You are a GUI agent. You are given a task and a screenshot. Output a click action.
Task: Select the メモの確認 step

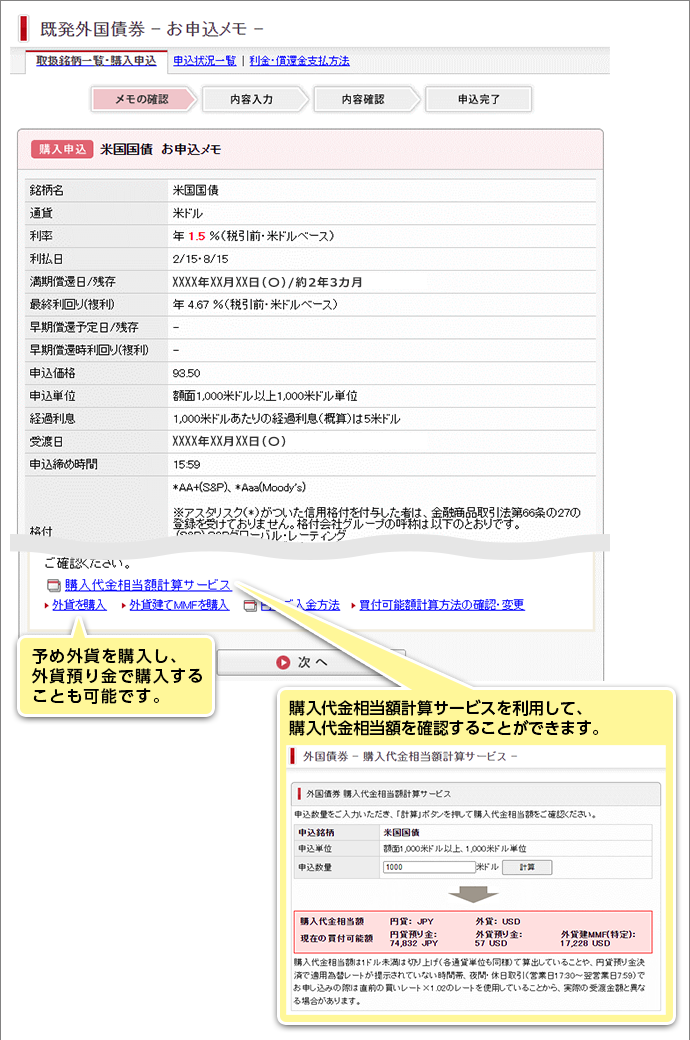coord(142,99)
